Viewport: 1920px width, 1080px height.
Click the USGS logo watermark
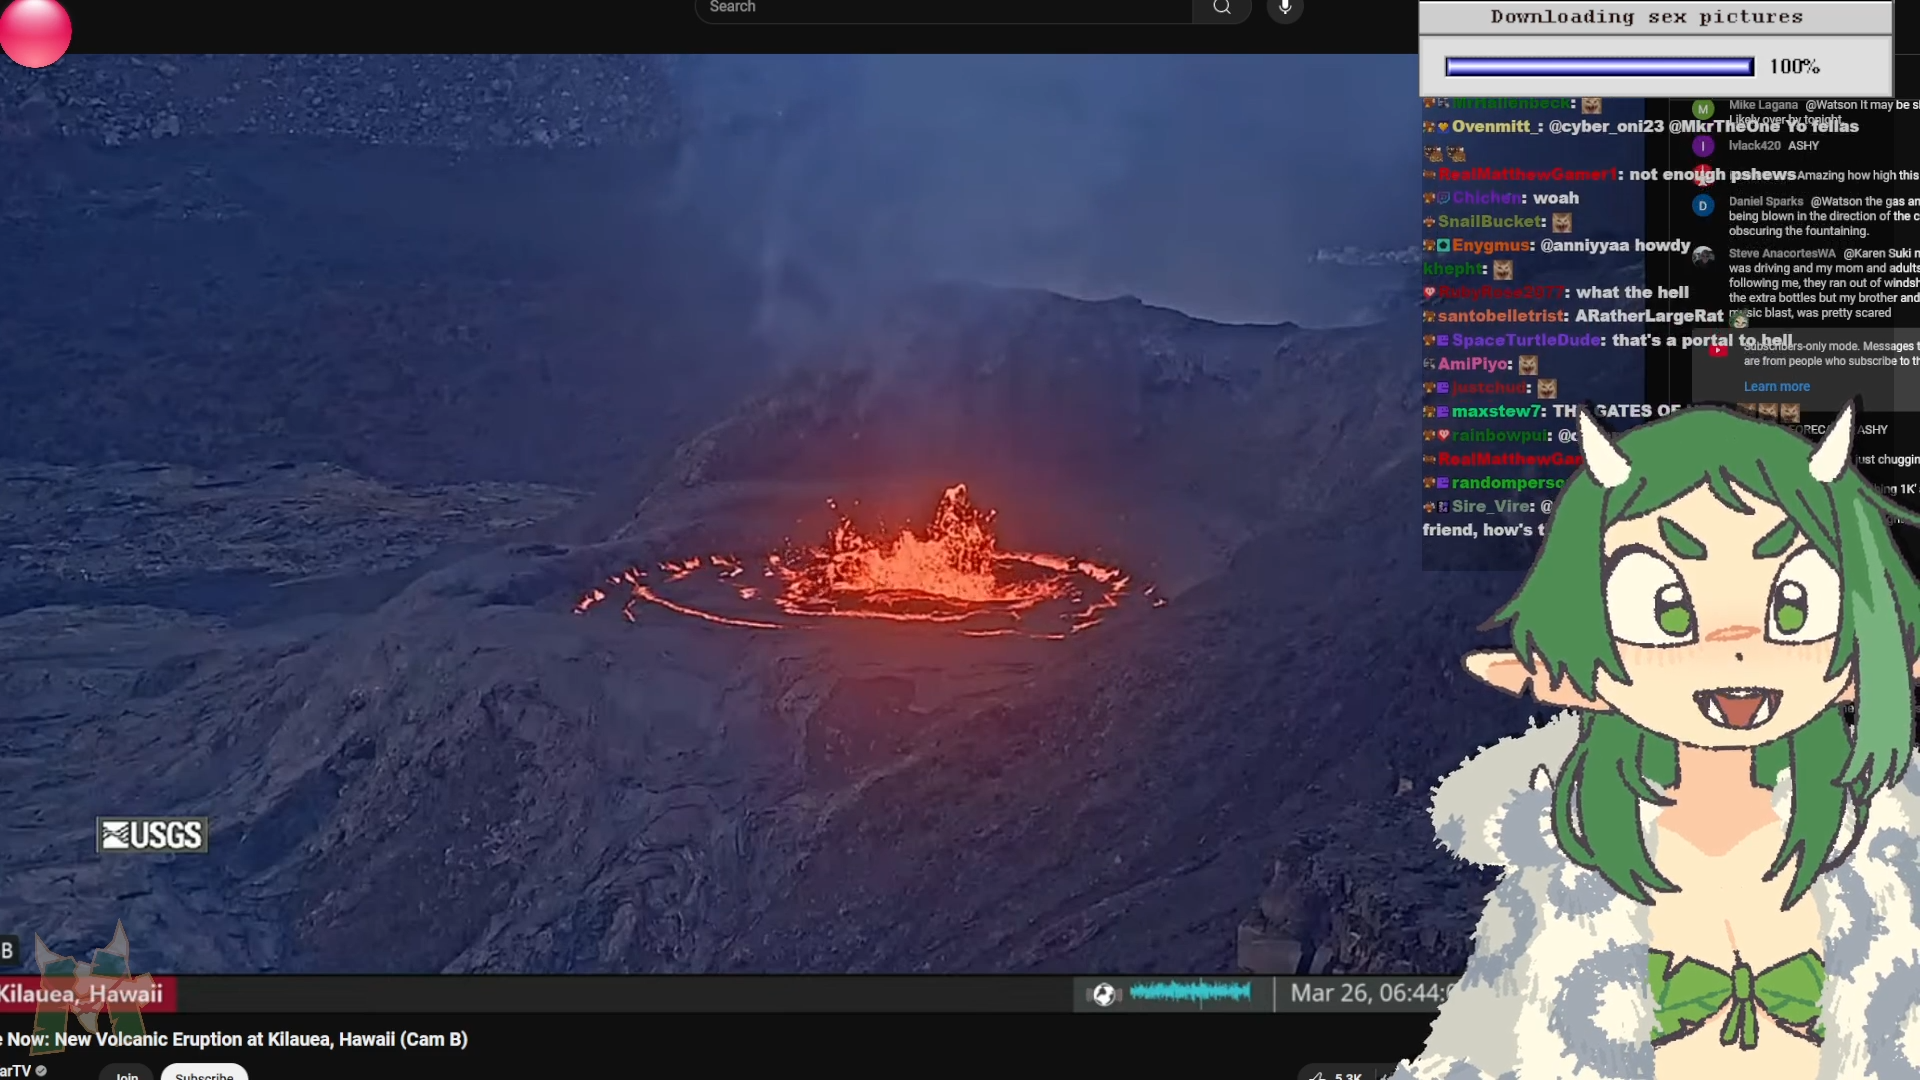tap(152, 835)
